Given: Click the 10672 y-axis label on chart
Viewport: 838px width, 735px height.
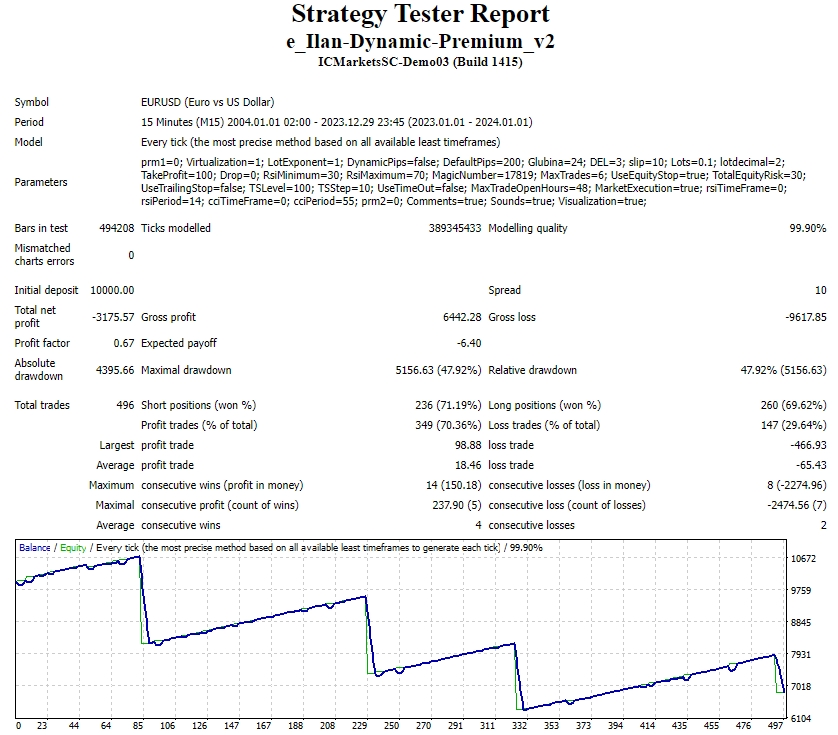Looking at the screenshot, I should pos(803,559).
